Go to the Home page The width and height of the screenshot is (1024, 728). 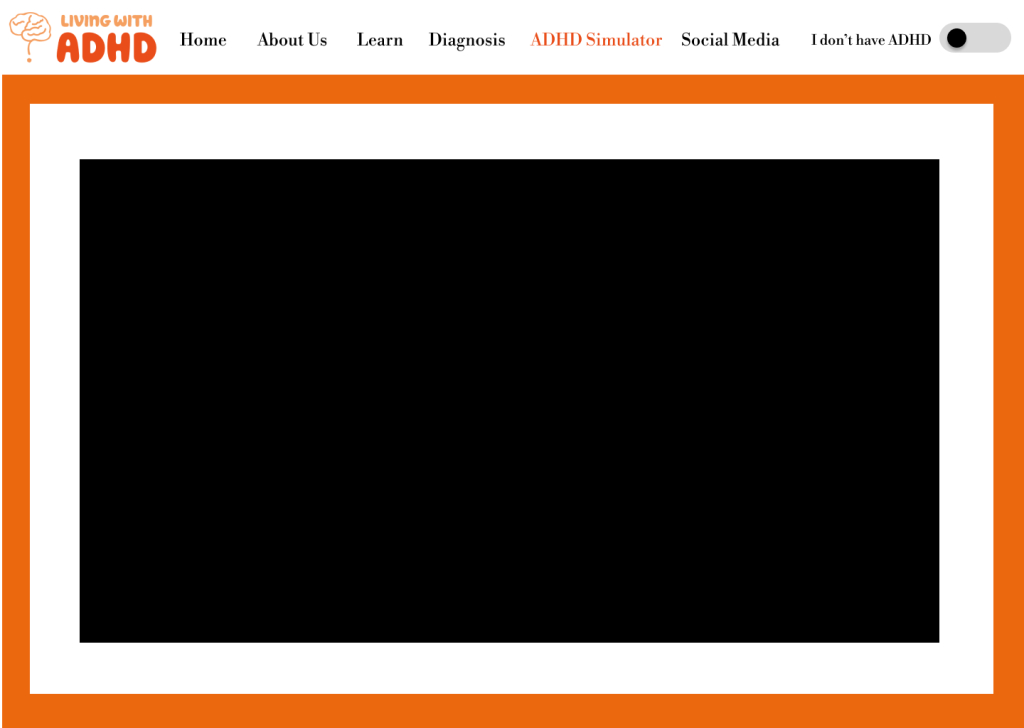point(203,40)
